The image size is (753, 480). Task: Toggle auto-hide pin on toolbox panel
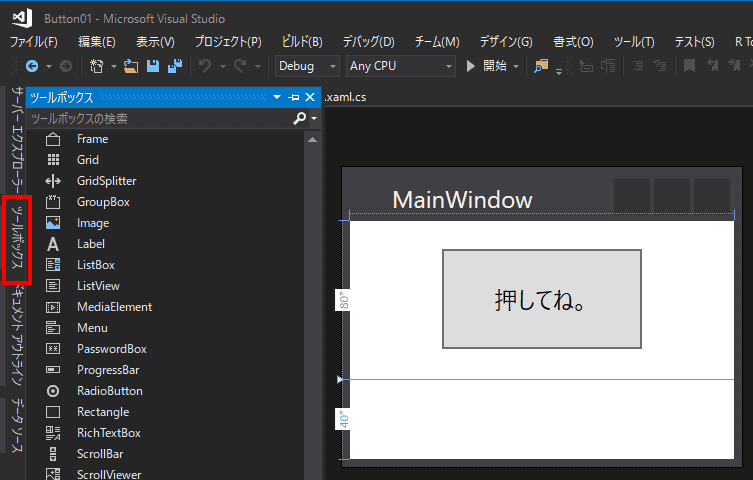[293, 97]
